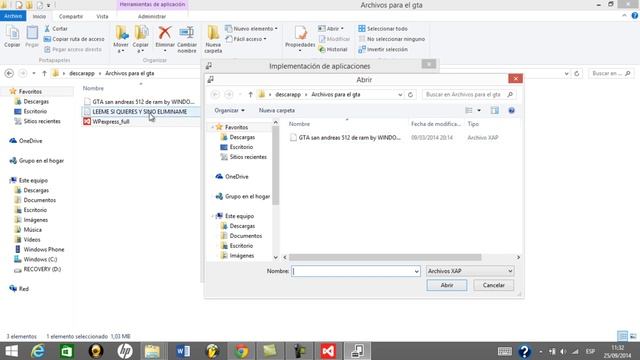Open Windows (C:) drive in sidebar

point(36,259)
